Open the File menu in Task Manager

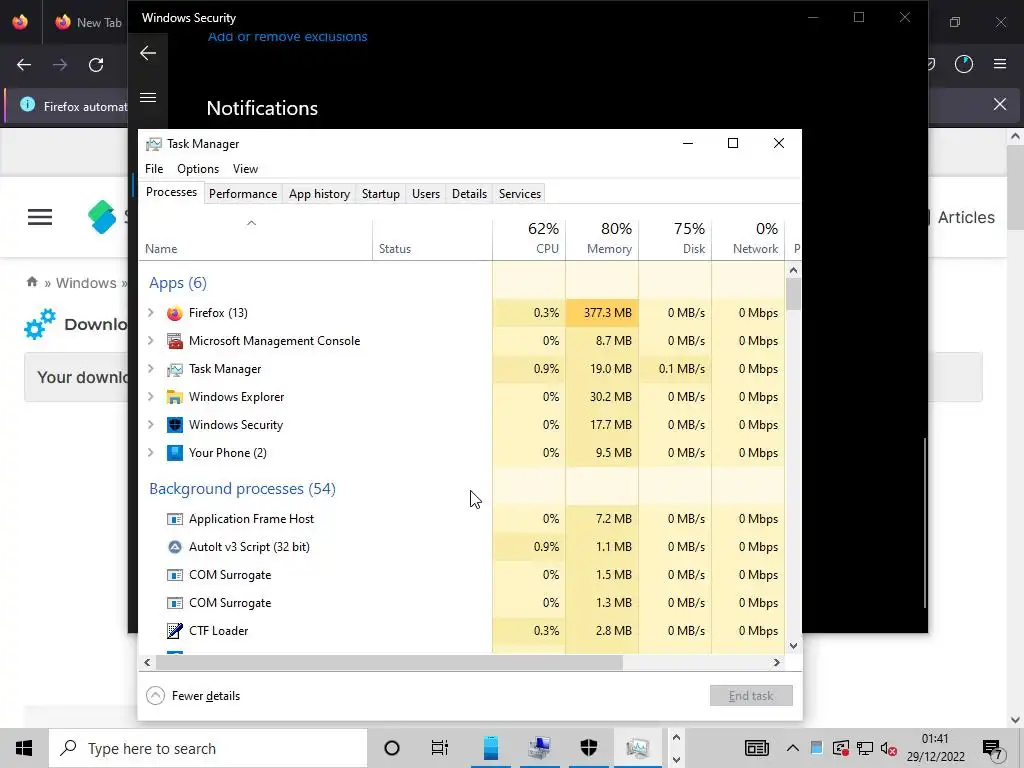tap(154, 169)
